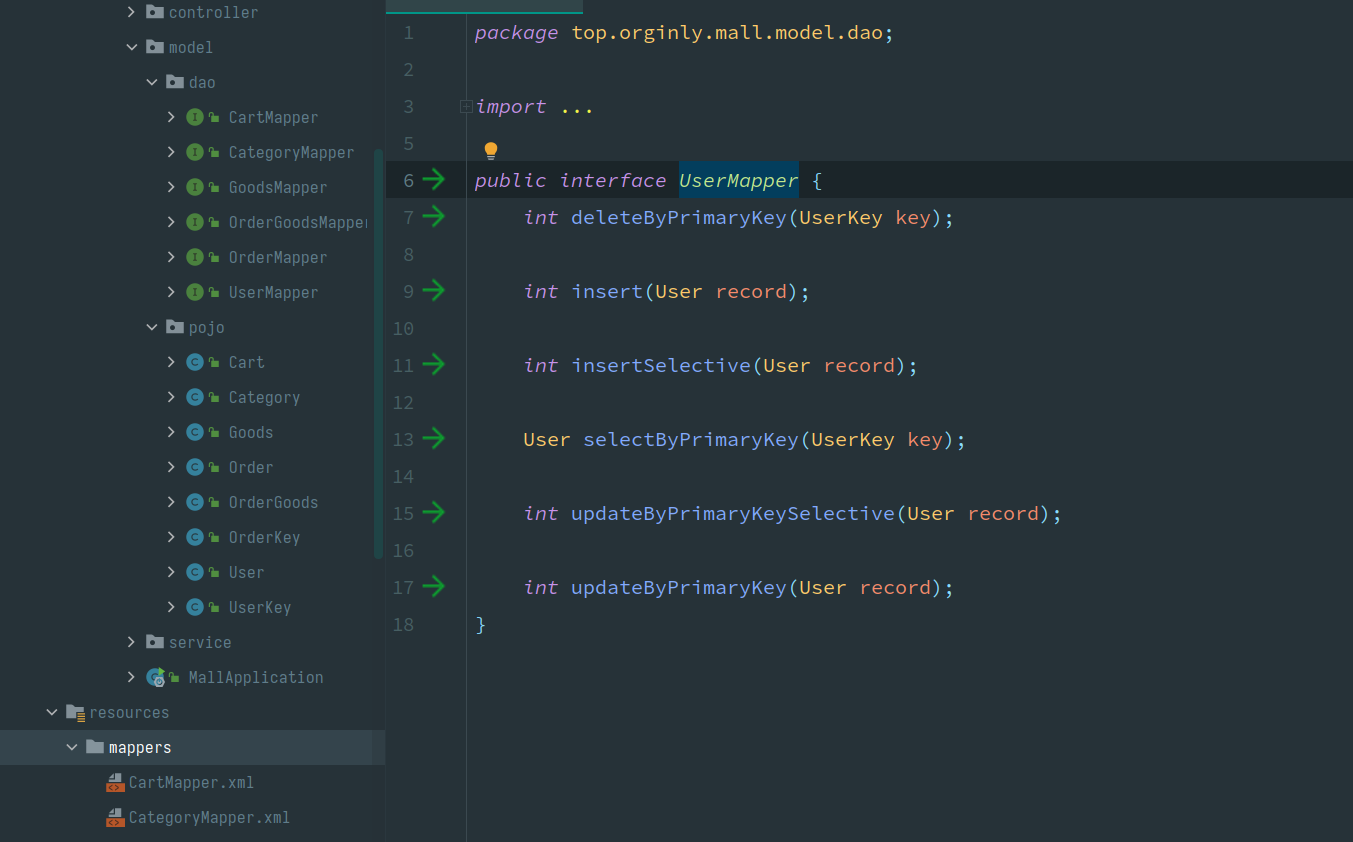Select CartMapper in the project tree
The width and height of the screenshot is (1353, 842).
pyautogui.click(x=273, y=117)
